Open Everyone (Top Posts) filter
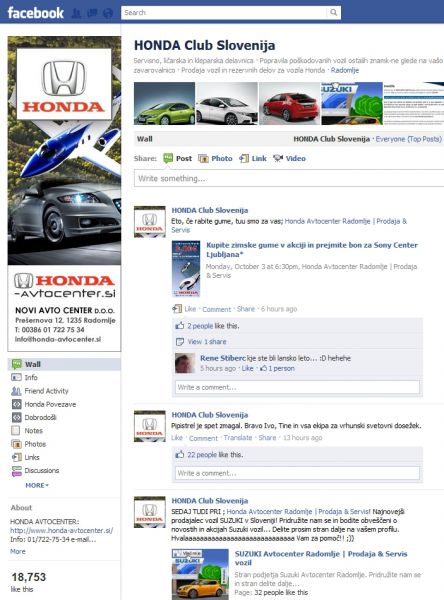The width and height of the screenshot is (444, 600). [x=408, y=139]
